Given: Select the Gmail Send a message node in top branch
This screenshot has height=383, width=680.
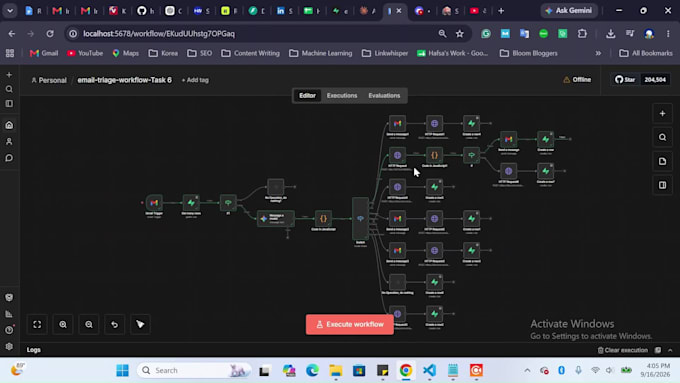Looking at the screenshot, I should pos(397,124).
